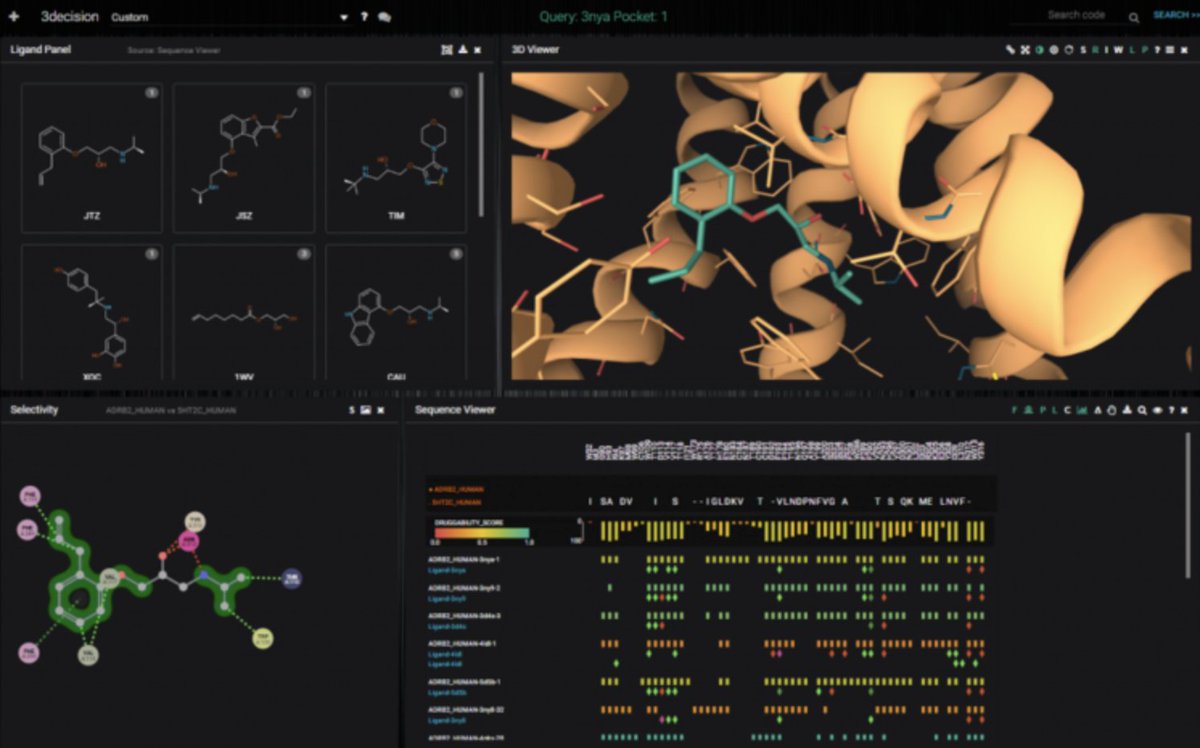
Task: Close the 3D Viewer panel
Action: point(1184,50)
